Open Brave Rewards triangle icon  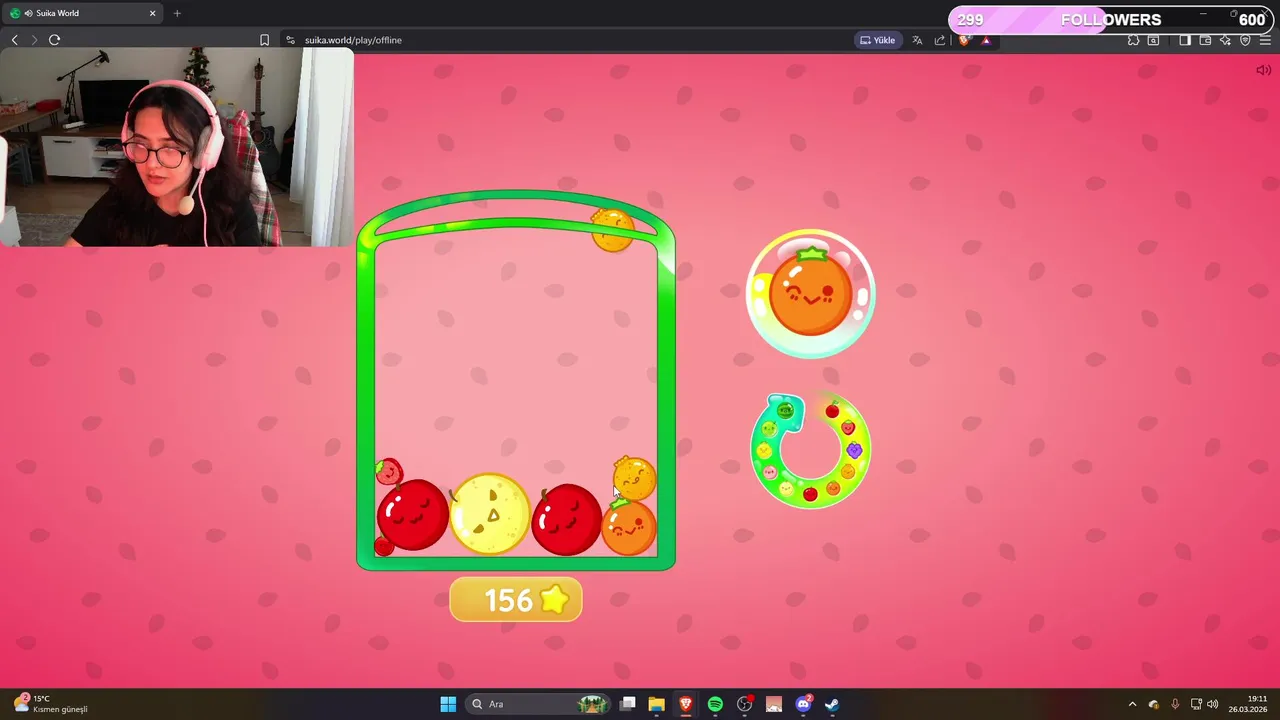pyautogui.click(x=986, y=40)
